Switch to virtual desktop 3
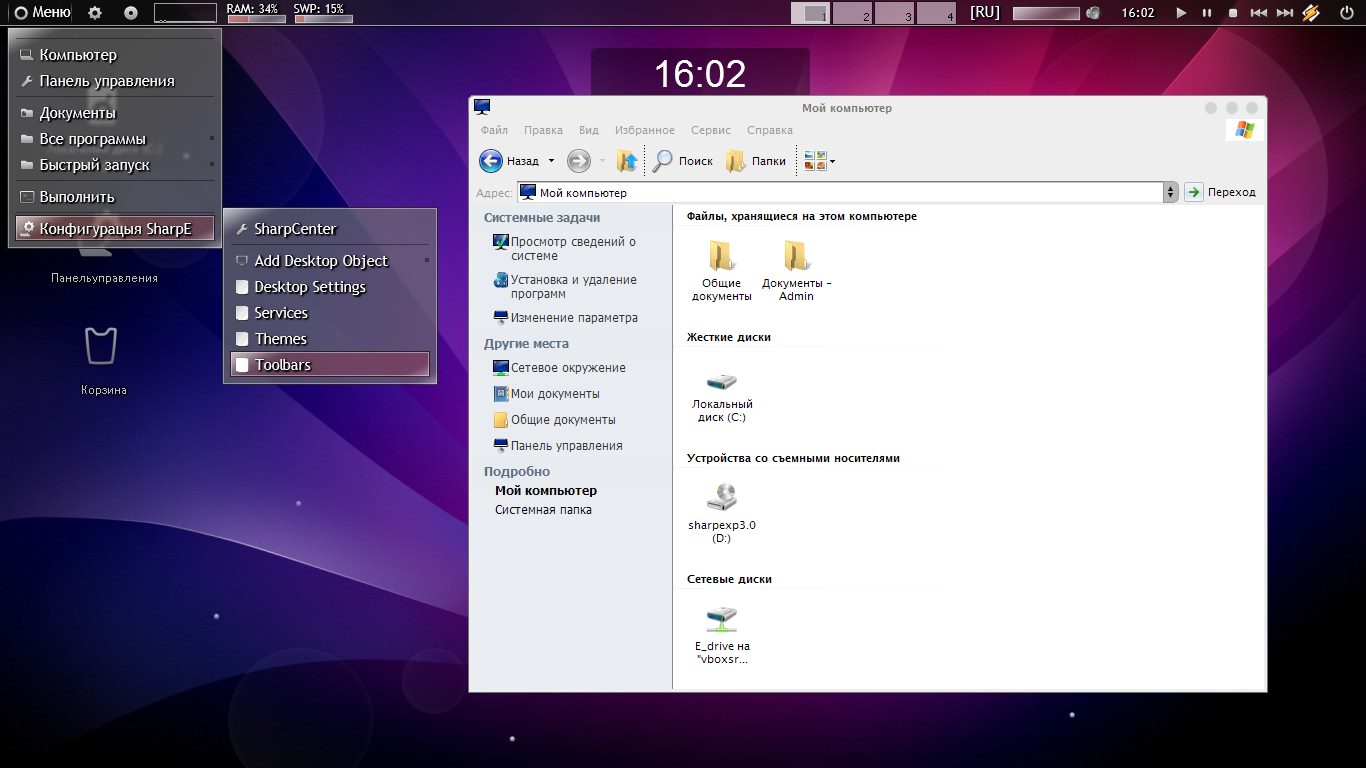Image resolution: width=1366 pixels, height=768 pixels. [x=894, y=14]
